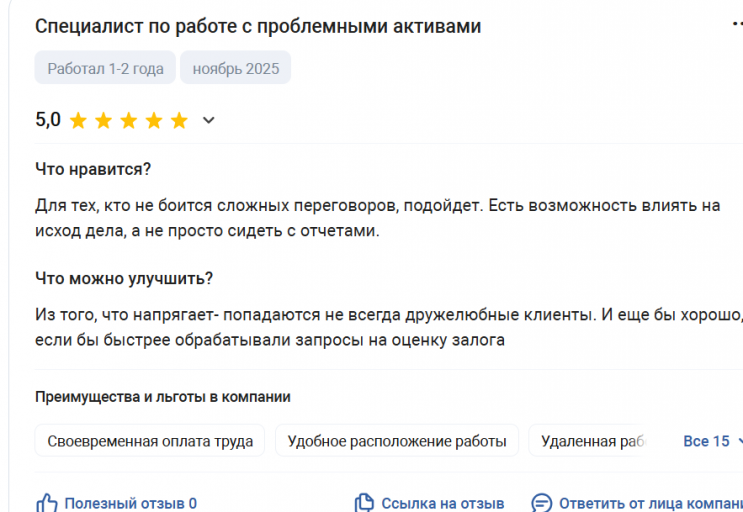Click the "Что нравится?" heading

tap(93, 169)
